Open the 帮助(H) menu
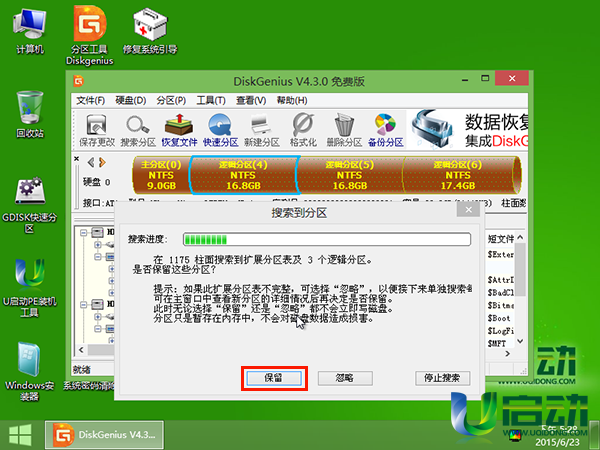This screenshot has height=450, width=600. coord(292,101)
